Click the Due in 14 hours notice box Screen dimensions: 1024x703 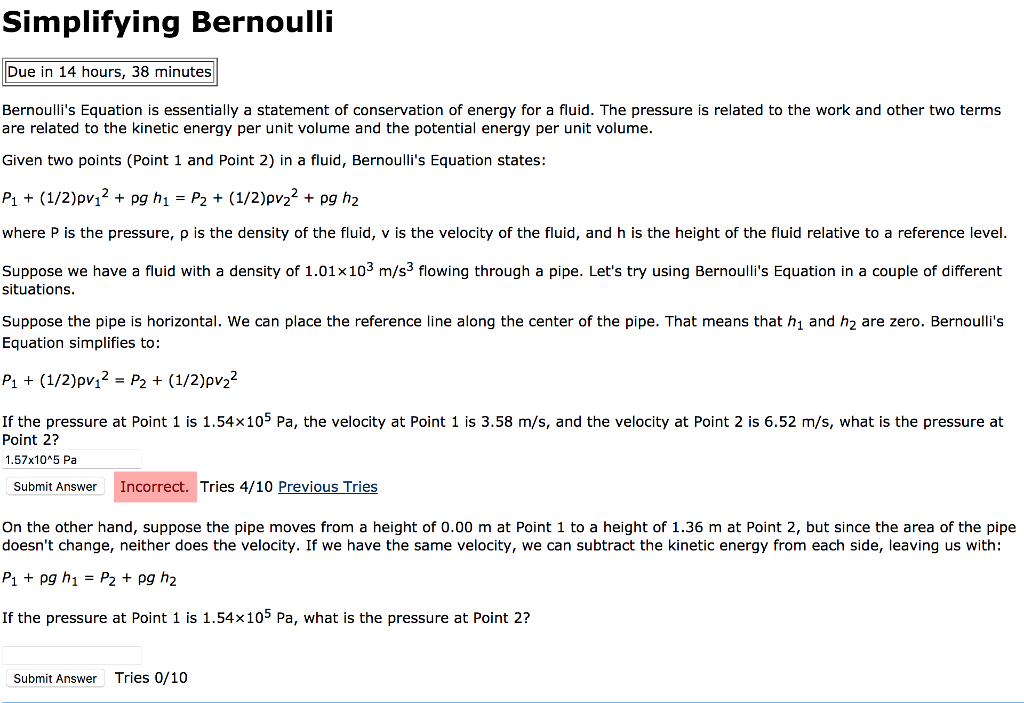click(x=110, y=71)
